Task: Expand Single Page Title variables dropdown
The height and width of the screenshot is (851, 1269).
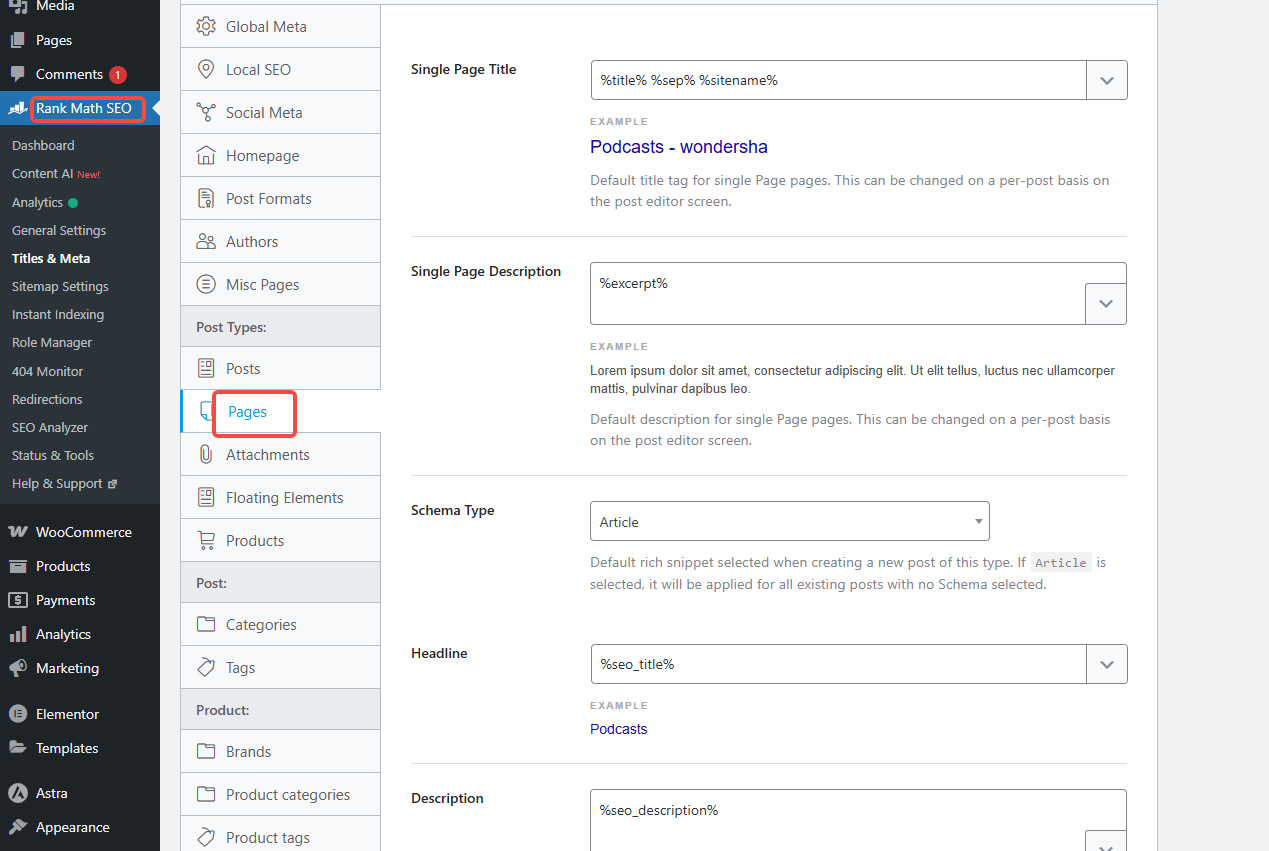Action: coord(1107,80)
